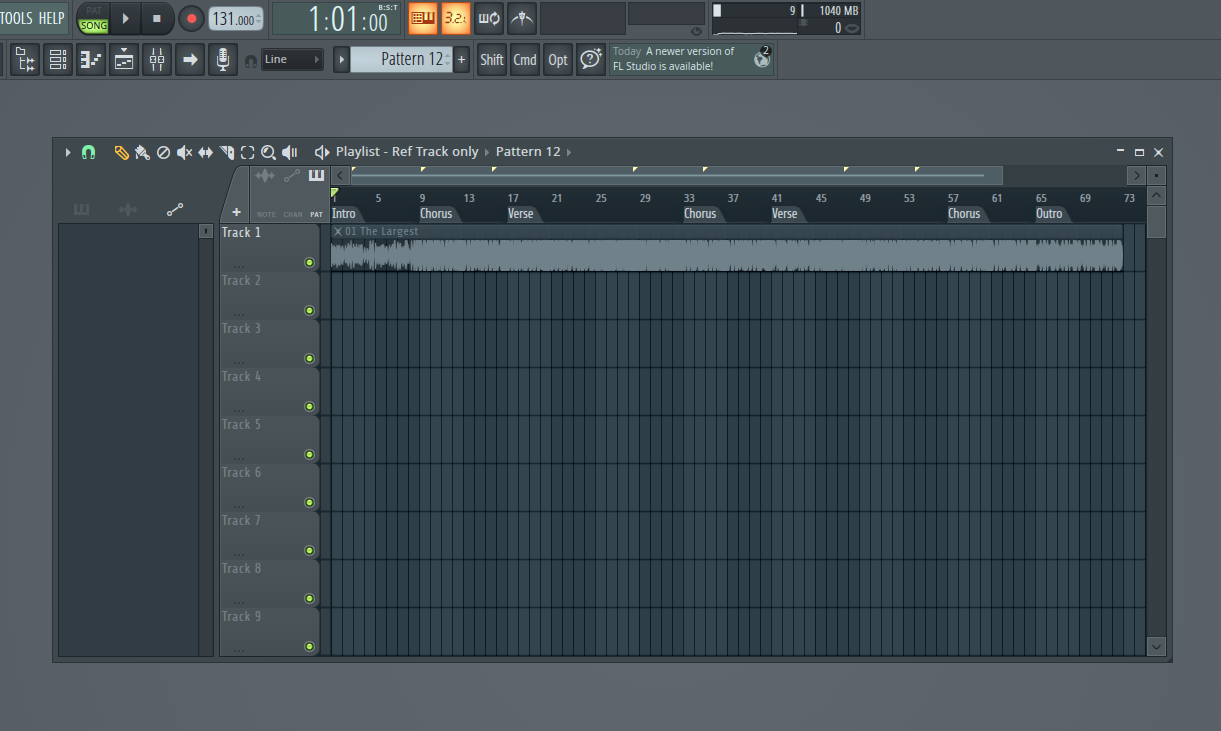Mute Track 1 using its green dot
This screenshot has height=731, width=1221.
click(309, 262)
